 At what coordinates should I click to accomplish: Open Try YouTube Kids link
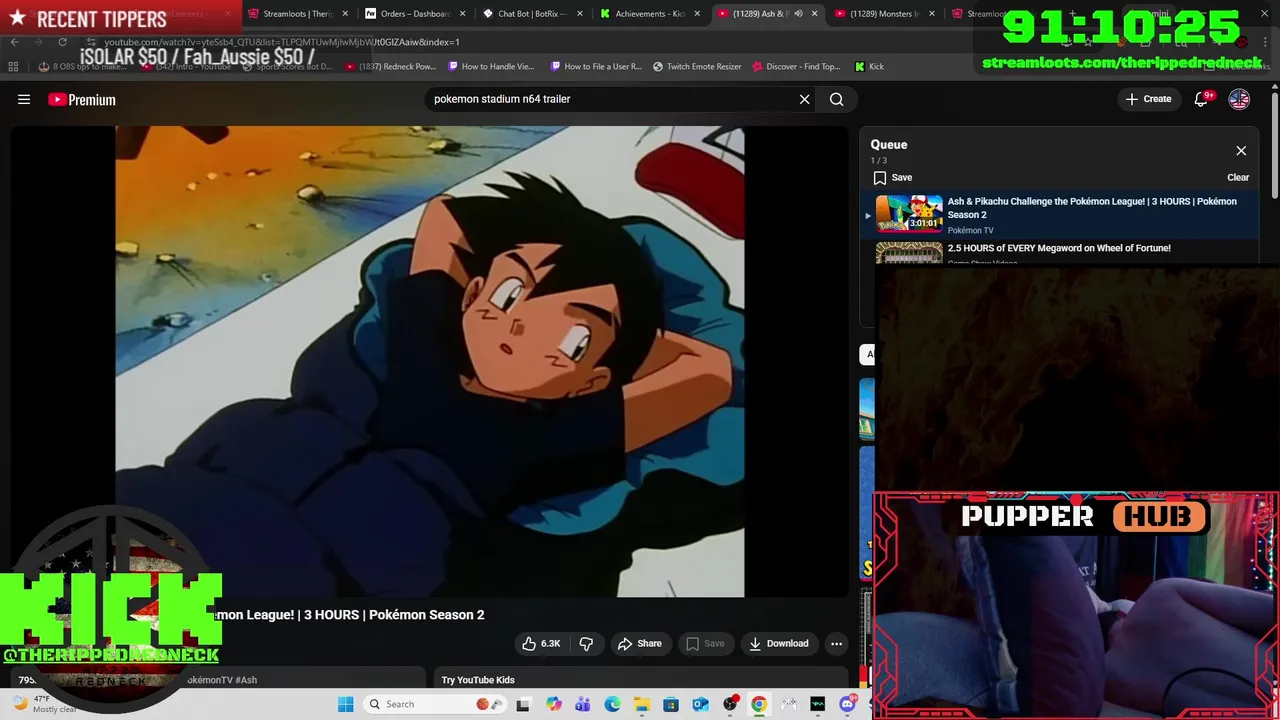(x=478, y=680)
